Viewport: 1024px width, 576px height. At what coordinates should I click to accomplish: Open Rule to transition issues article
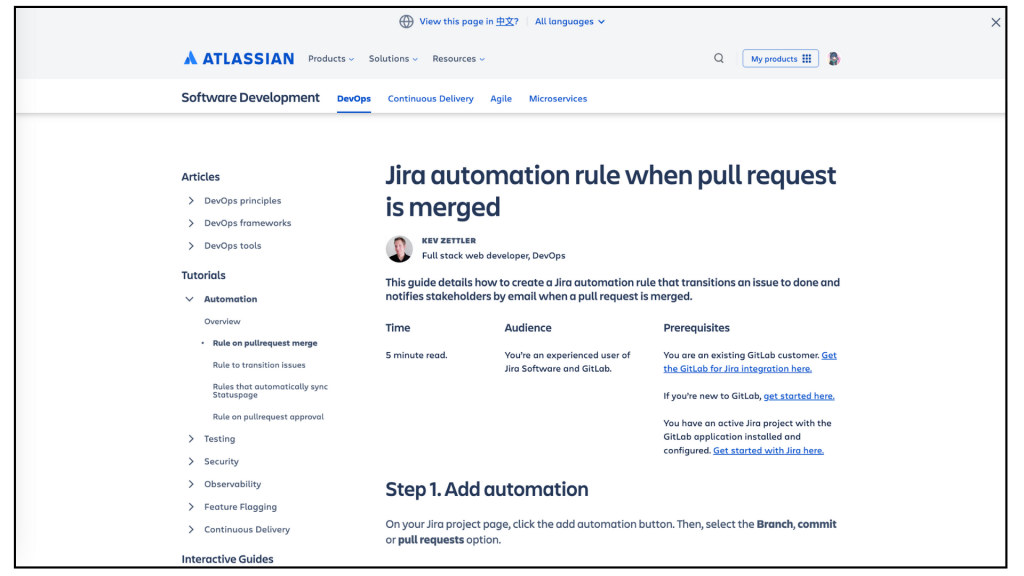coord(259,365)
